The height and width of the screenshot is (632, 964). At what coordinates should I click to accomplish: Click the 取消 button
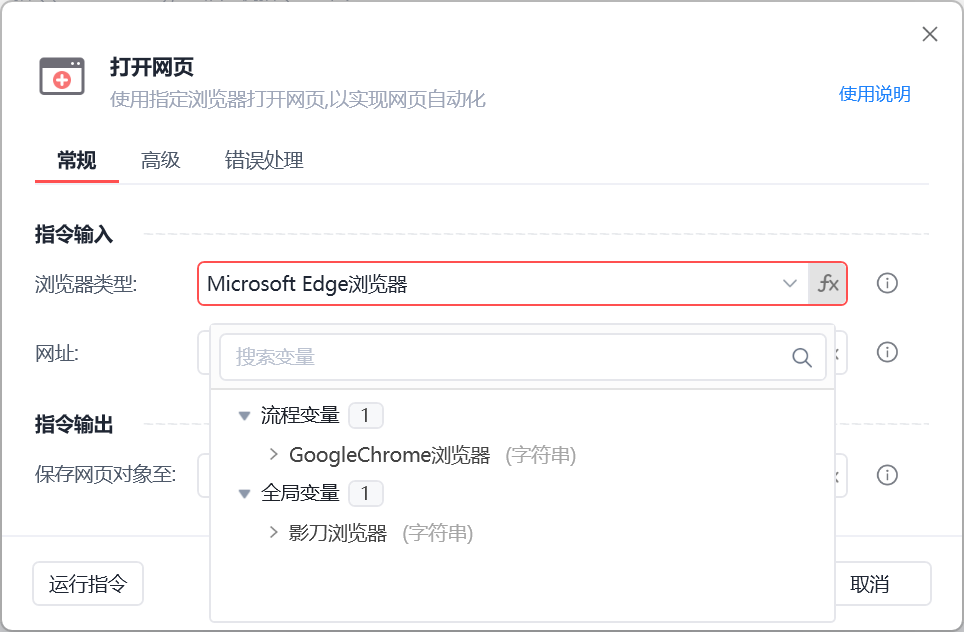pyautogui.click(x=870, y=584)
